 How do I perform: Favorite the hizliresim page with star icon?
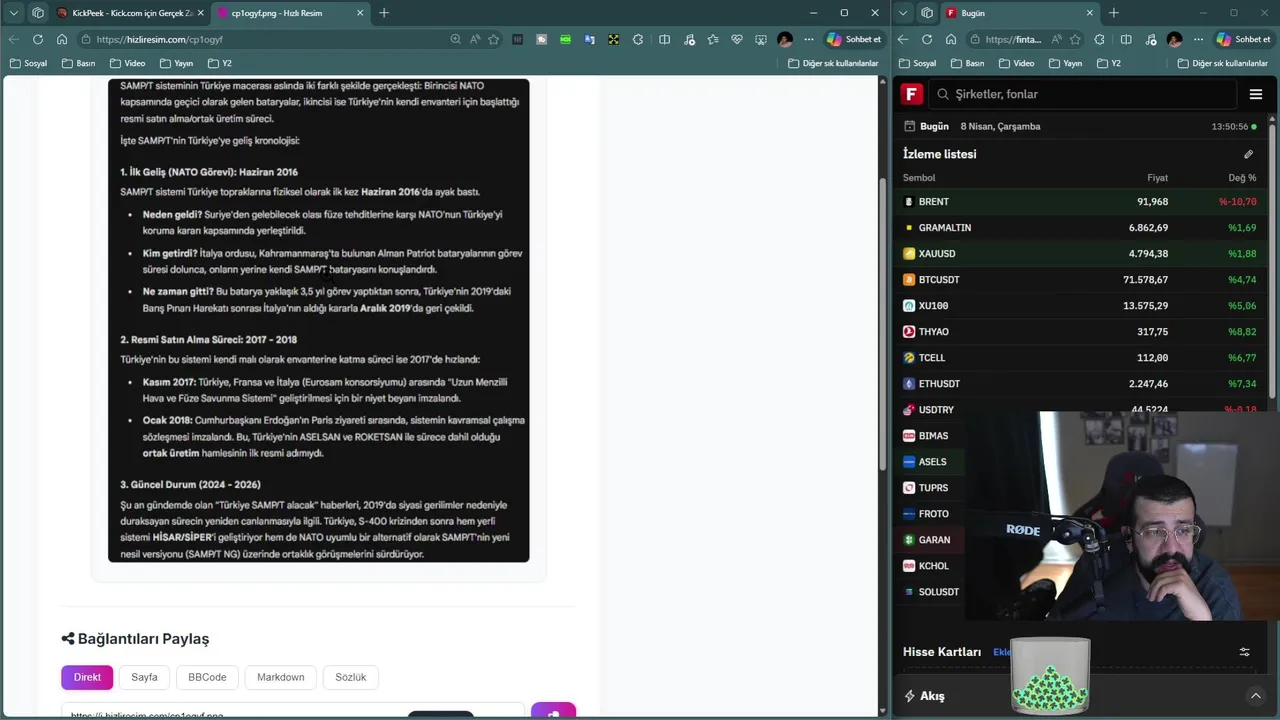[494, 39]
